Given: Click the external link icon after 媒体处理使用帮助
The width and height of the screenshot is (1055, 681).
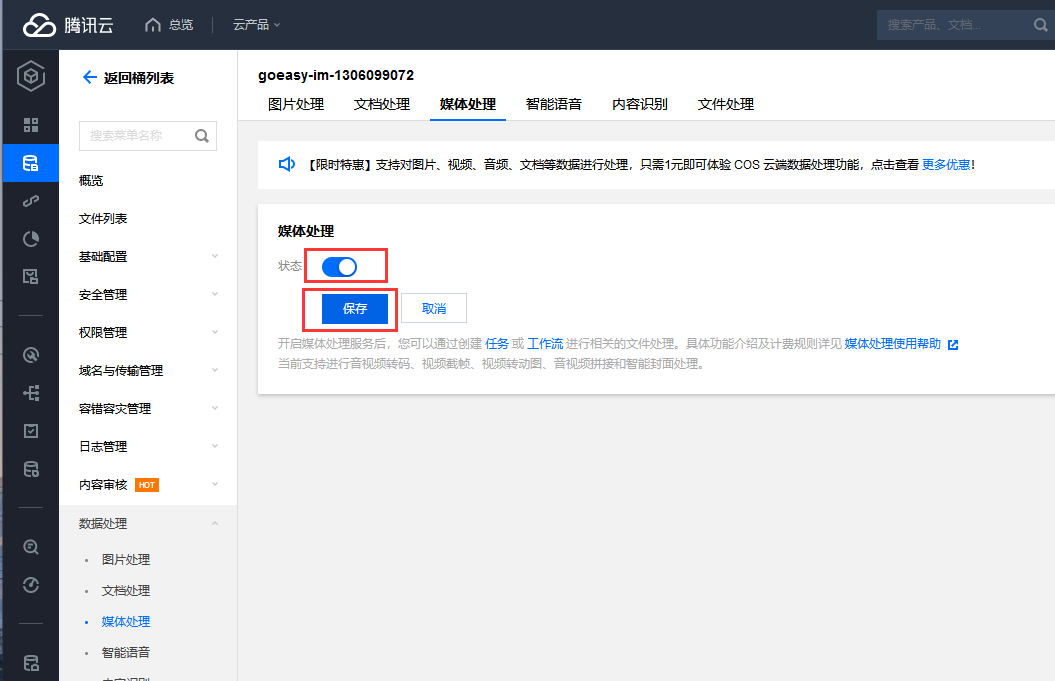Looking at the screenshot, I should click(x=953, y=344).
